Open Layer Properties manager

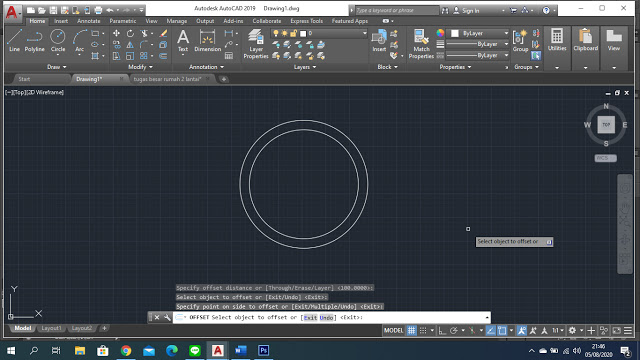point(256,44)
